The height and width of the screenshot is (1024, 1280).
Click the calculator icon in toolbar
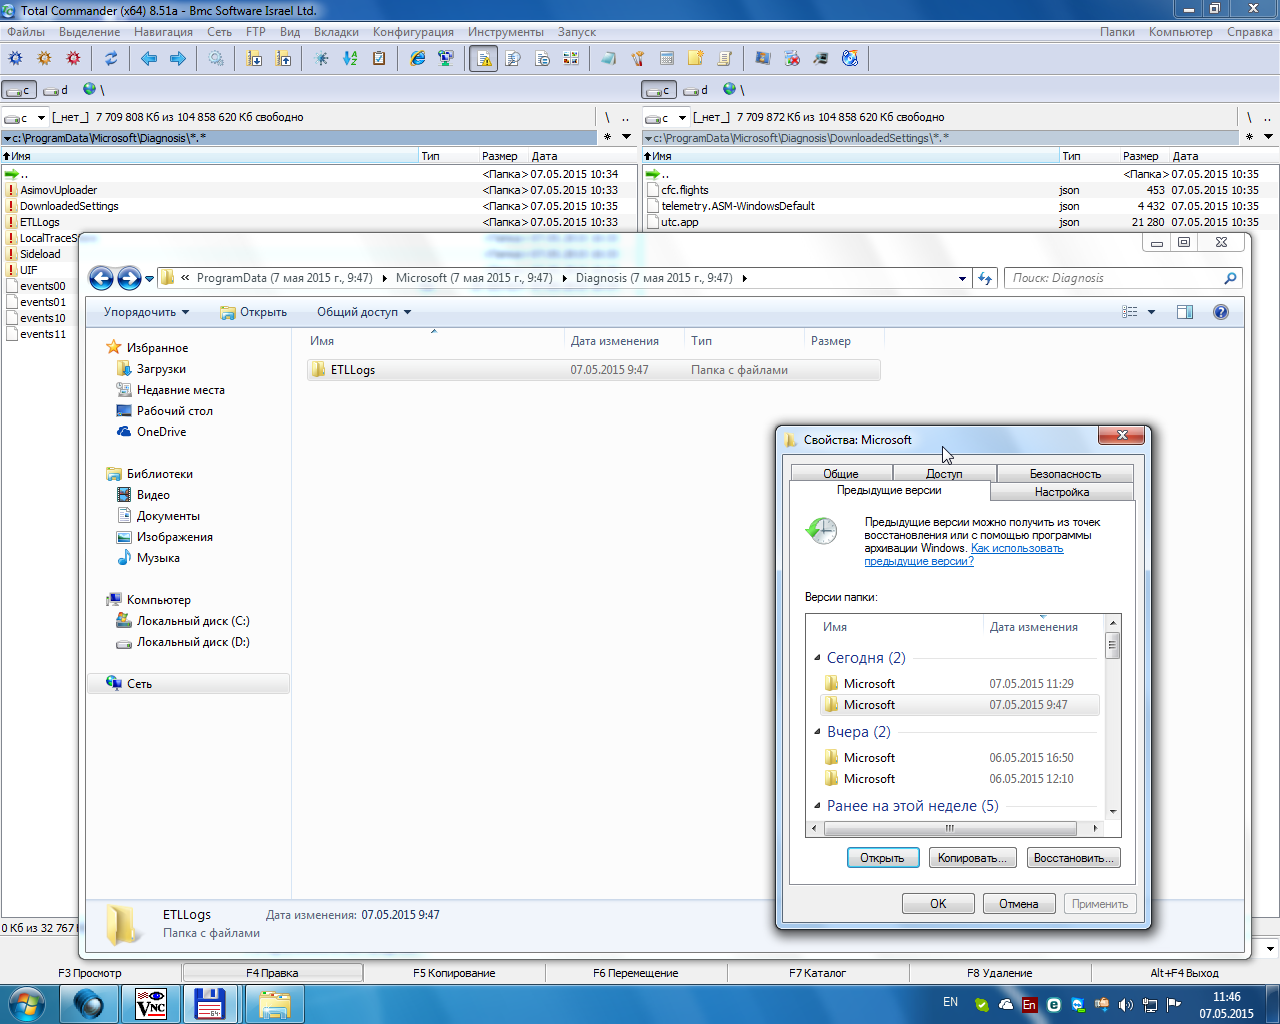667,59
